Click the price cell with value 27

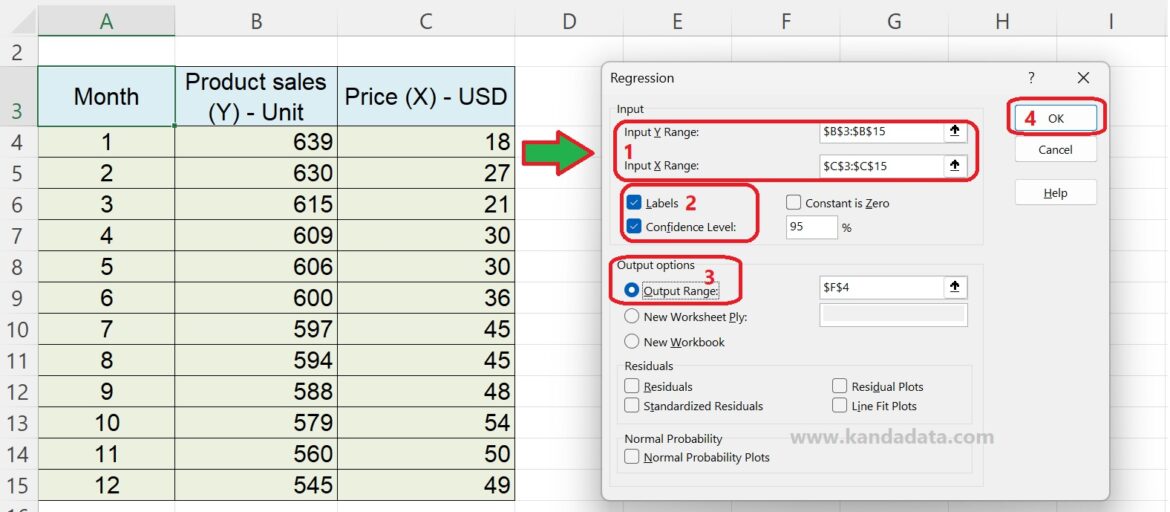pos(425,173)
